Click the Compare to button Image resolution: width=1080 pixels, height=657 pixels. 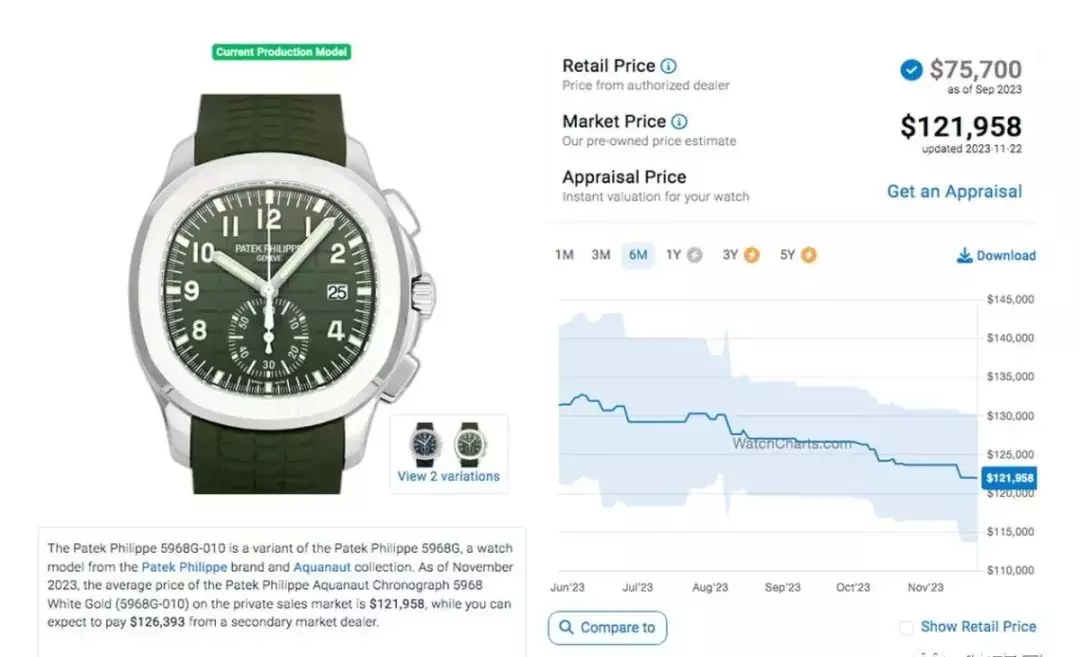tap(608, 628)
